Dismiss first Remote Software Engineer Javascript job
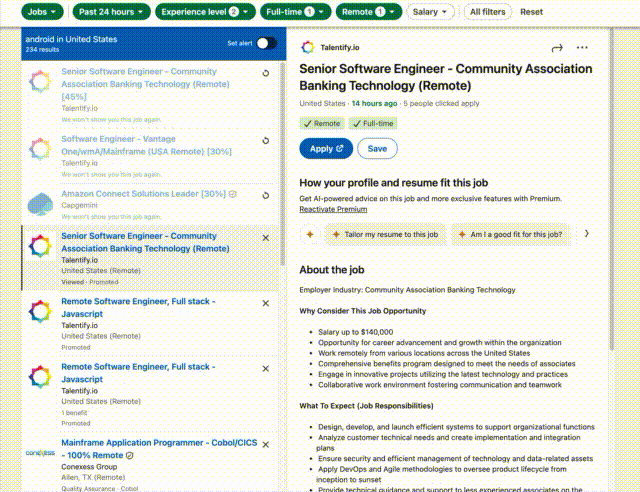Image resolution: width=640 pixels, height=492 pixels. coord(266,303)
